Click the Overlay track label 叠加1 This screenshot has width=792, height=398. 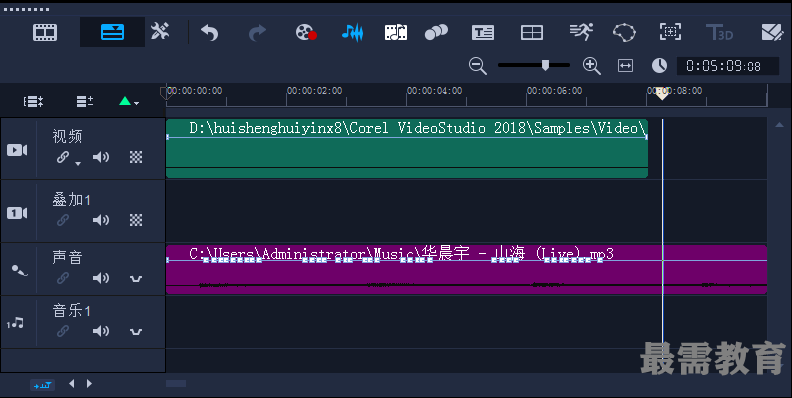71,200
